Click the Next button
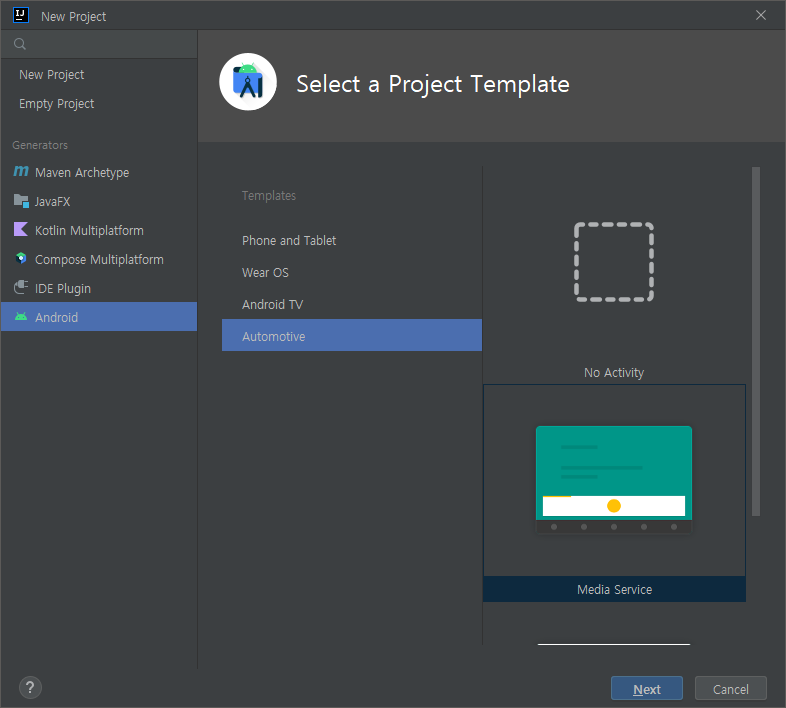The height and width of the screenshot is (708, 786). click(x=647, y=688)
